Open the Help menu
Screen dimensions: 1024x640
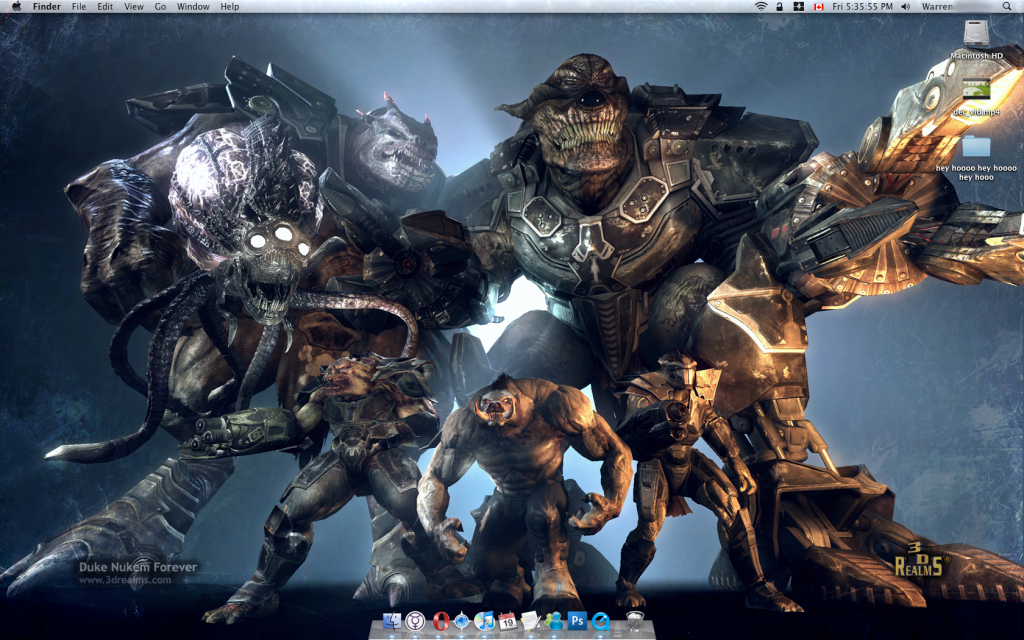tap(230, 7)
